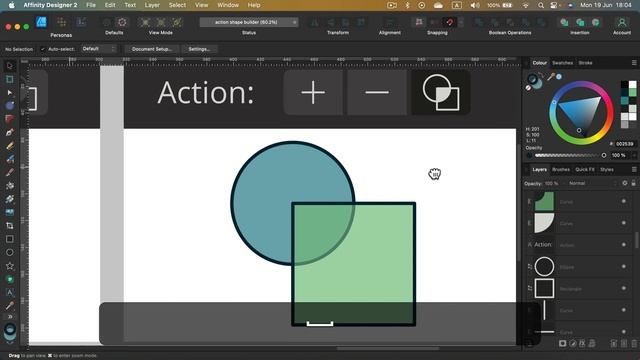The height and width of the screenshot is (360, 640).
Task: Click the mask layer icon in Layers panel
Action: pyautogui.click(x=562, y=344)
